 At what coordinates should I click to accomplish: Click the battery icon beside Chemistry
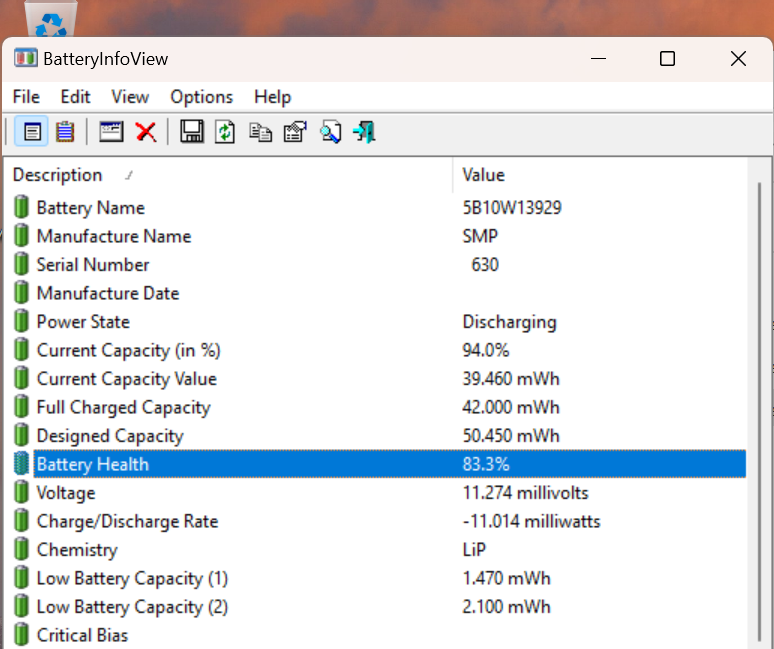(21, 549)
